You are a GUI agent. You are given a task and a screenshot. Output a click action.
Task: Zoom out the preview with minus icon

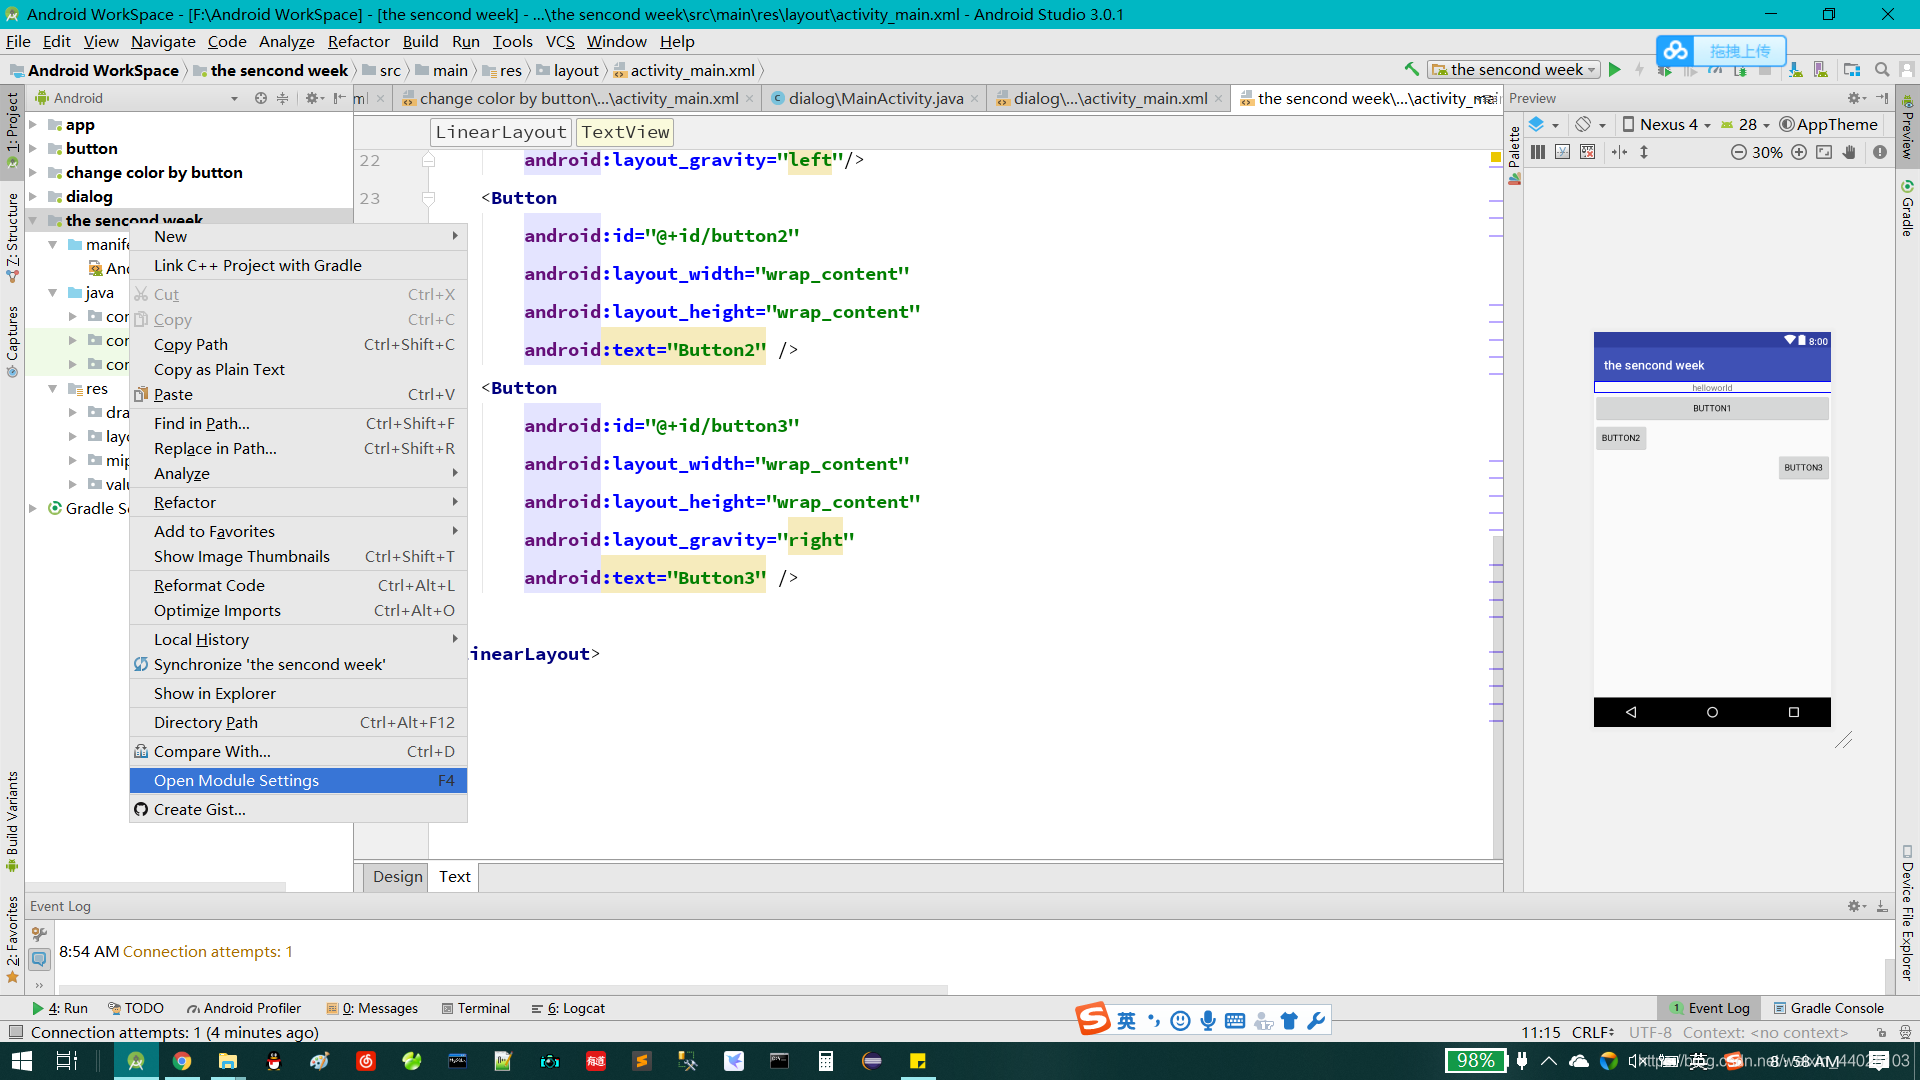tap(1739, 152)
